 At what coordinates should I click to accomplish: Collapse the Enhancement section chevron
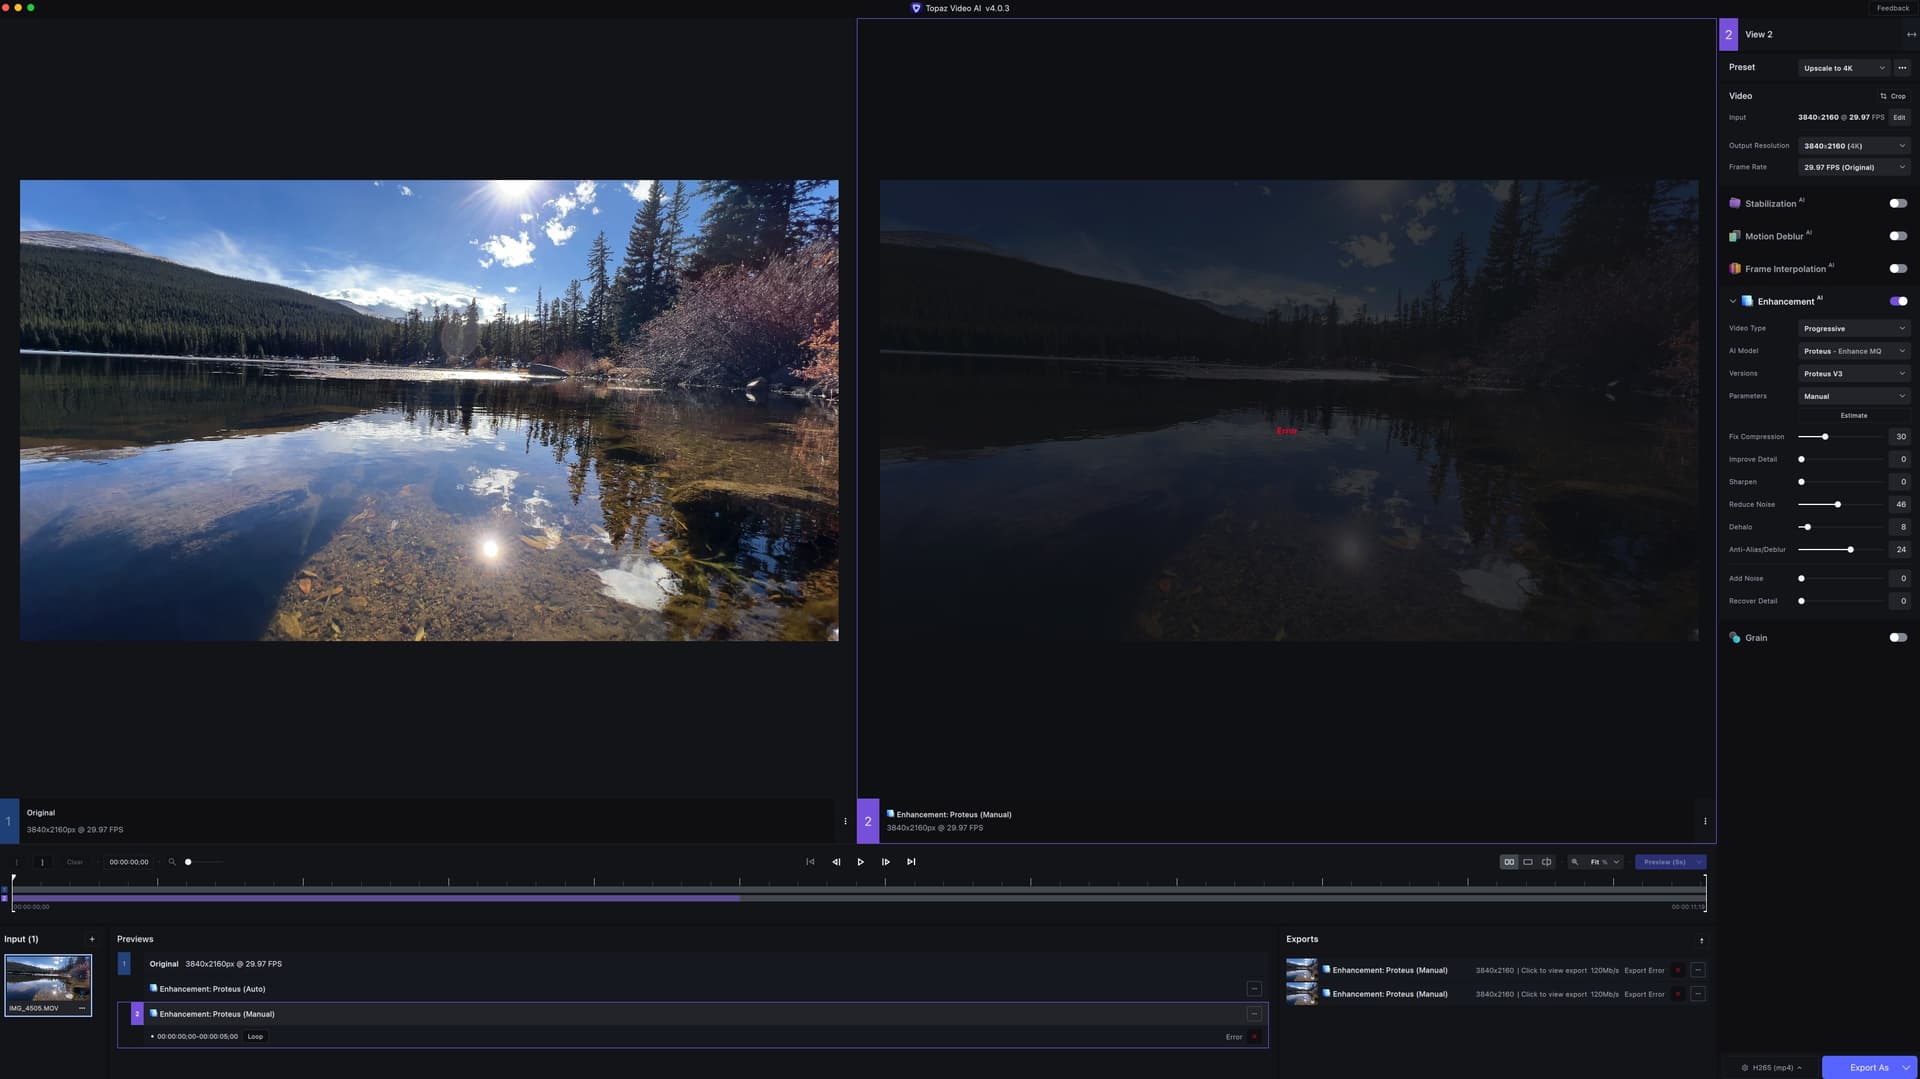1733,301
